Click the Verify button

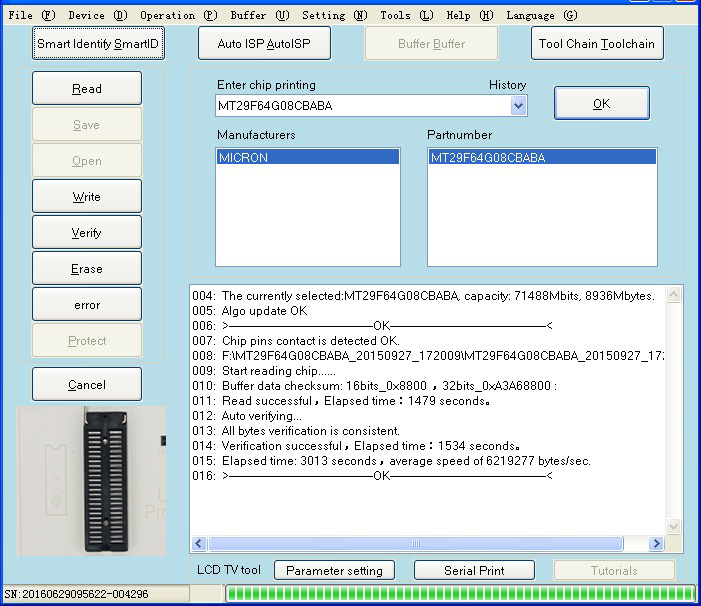pos(87,233)
